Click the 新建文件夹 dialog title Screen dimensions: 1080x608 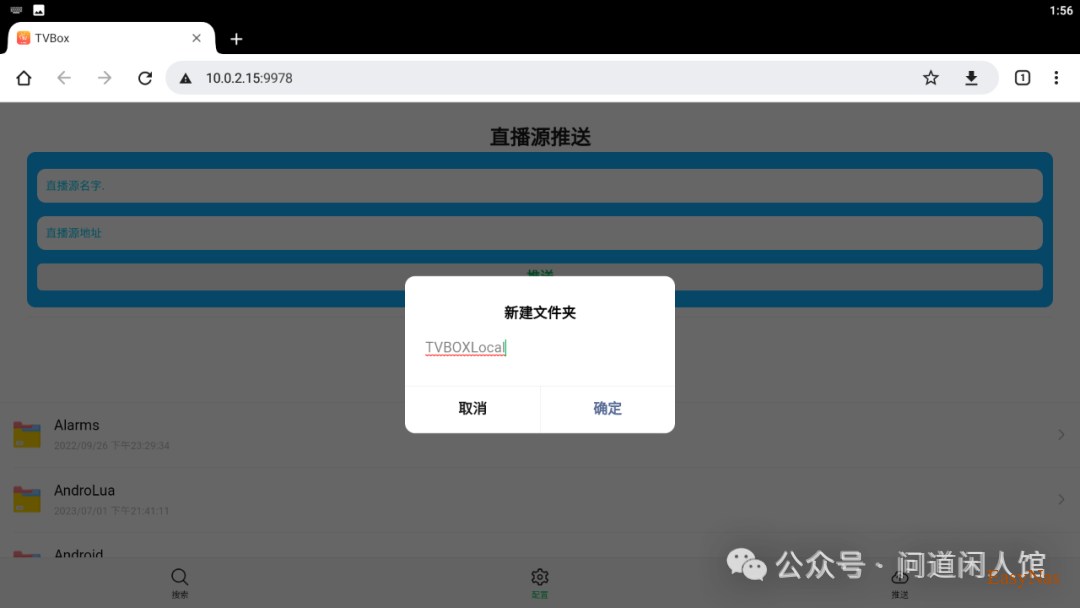(x=539, y=313)
